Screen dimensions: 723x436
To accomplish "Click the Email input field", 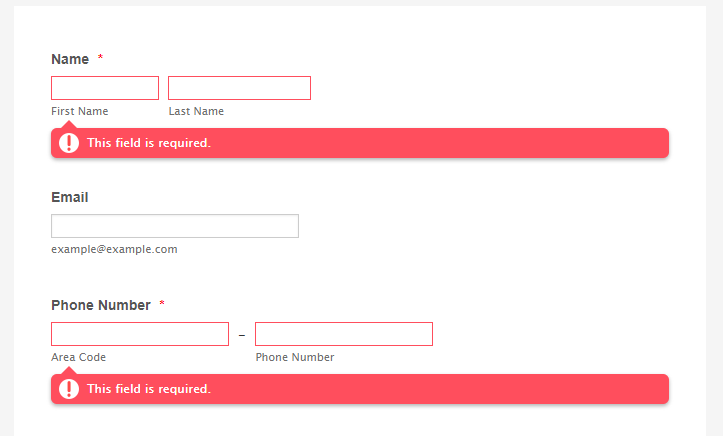I will (x=175, y=226).
